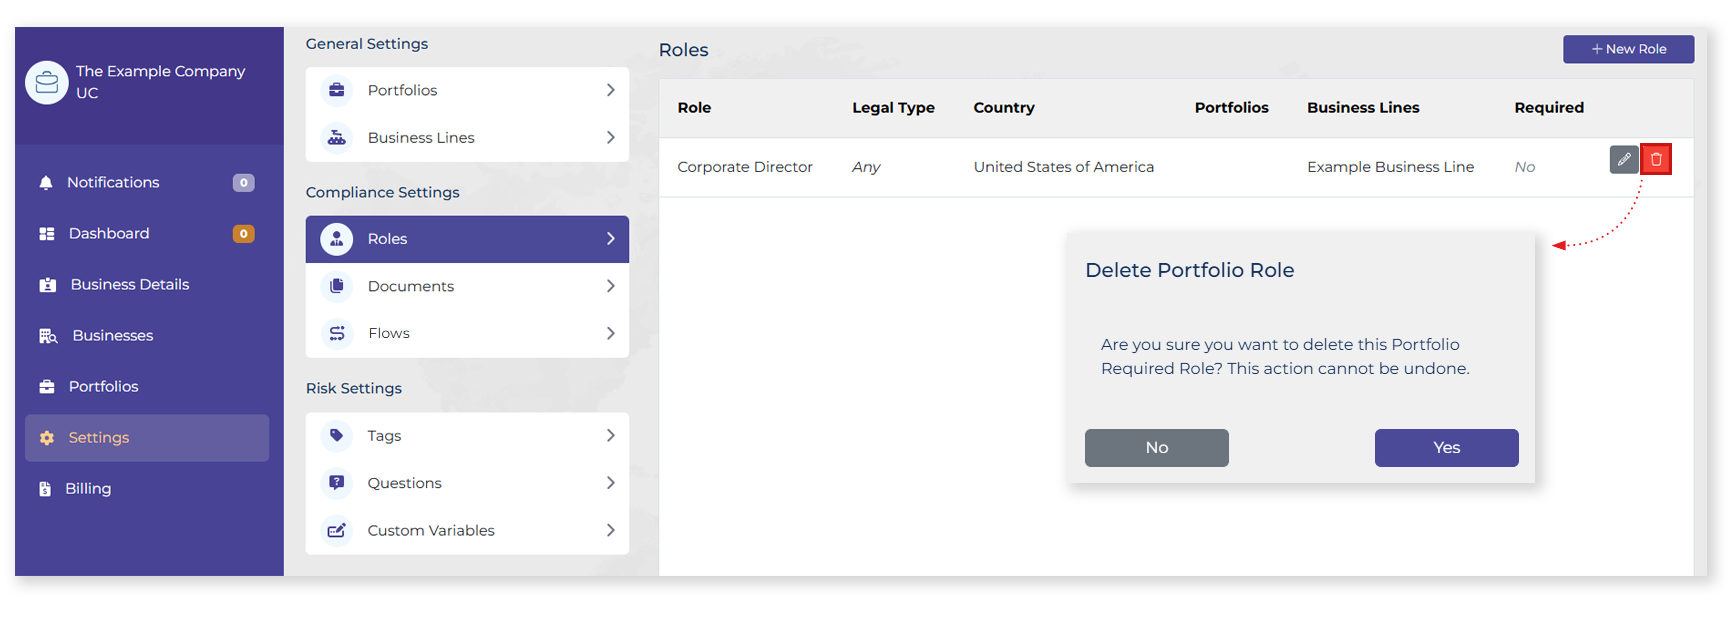Click the red trash delete icon
Image resolution: width=1734 pixels, height=617 pixels.
pos(1656,160)
